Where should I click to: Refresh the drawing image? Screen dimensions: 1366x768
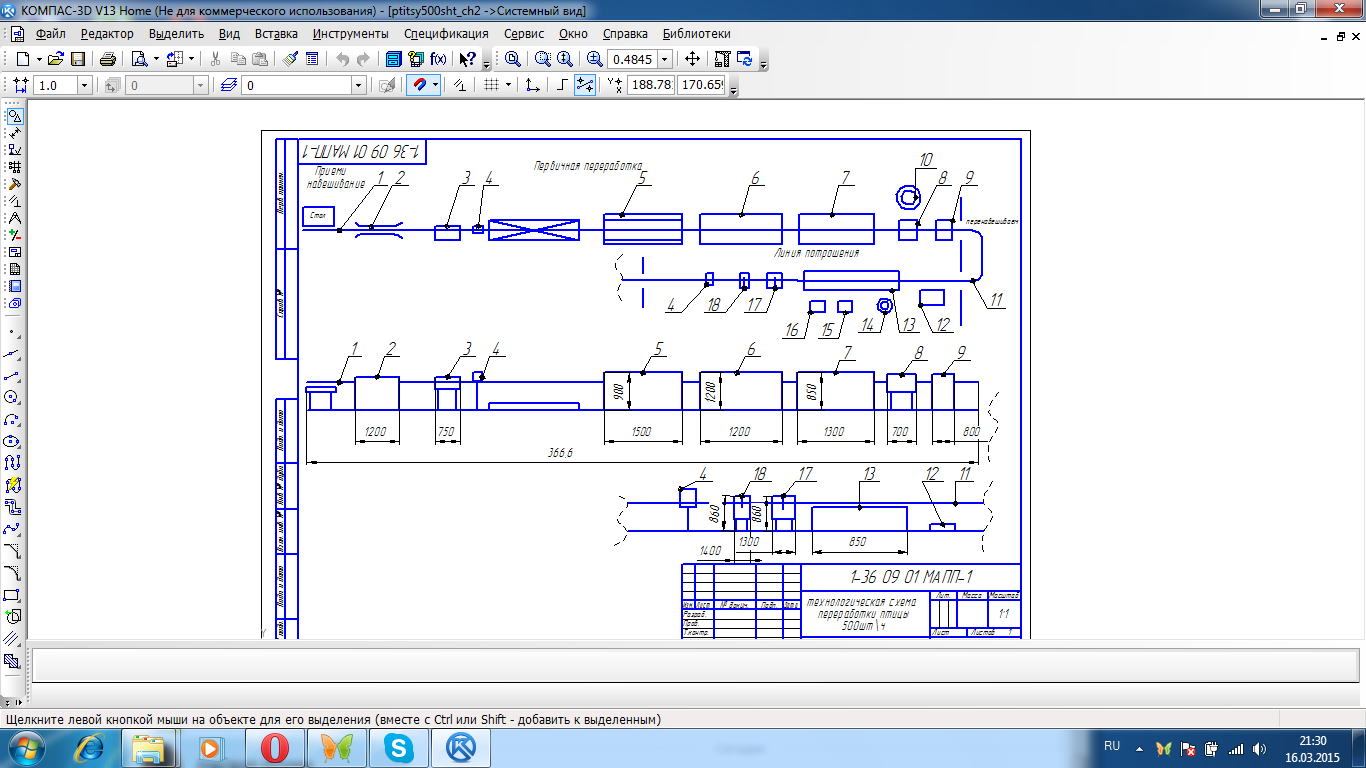click(x=745, y=59)
